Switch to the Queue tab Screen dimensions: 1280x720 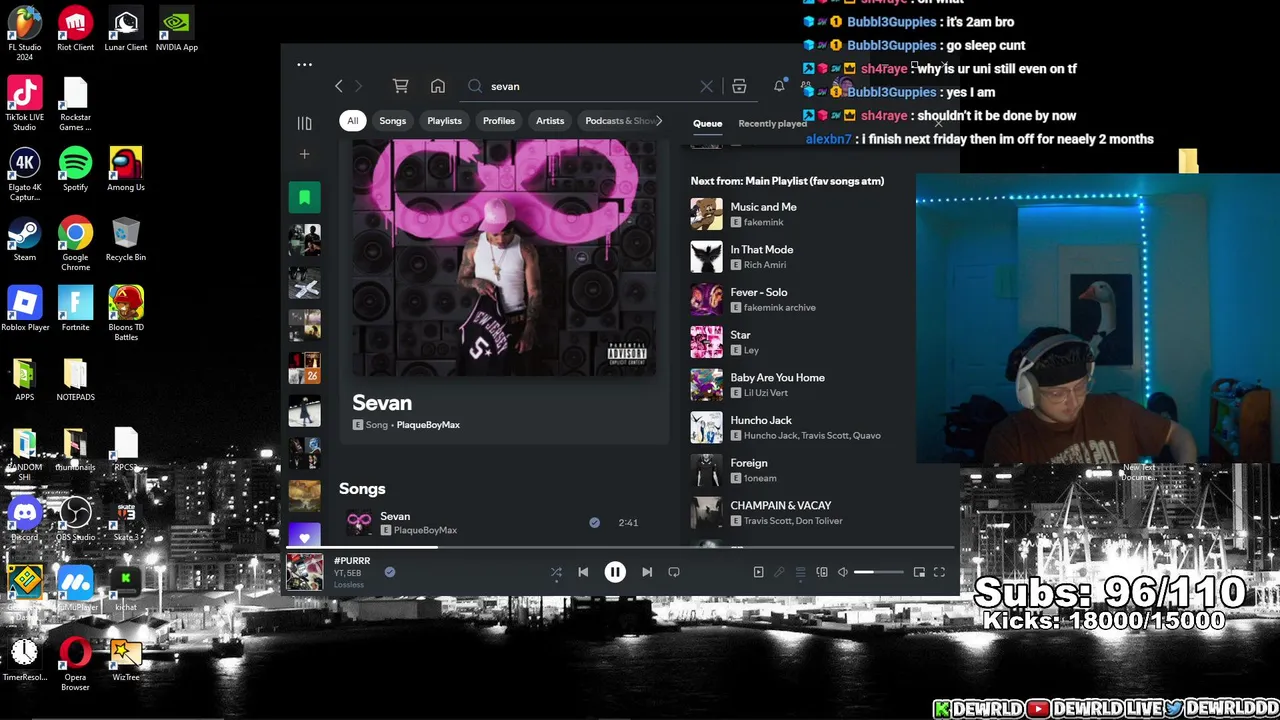[707, 124]
